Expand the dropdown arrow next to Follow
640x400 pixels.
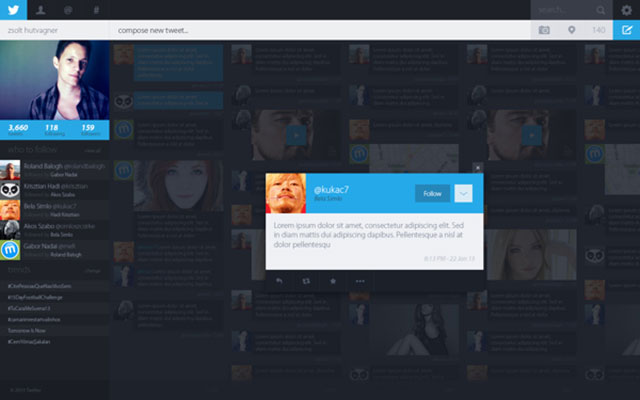click(463, 193)
